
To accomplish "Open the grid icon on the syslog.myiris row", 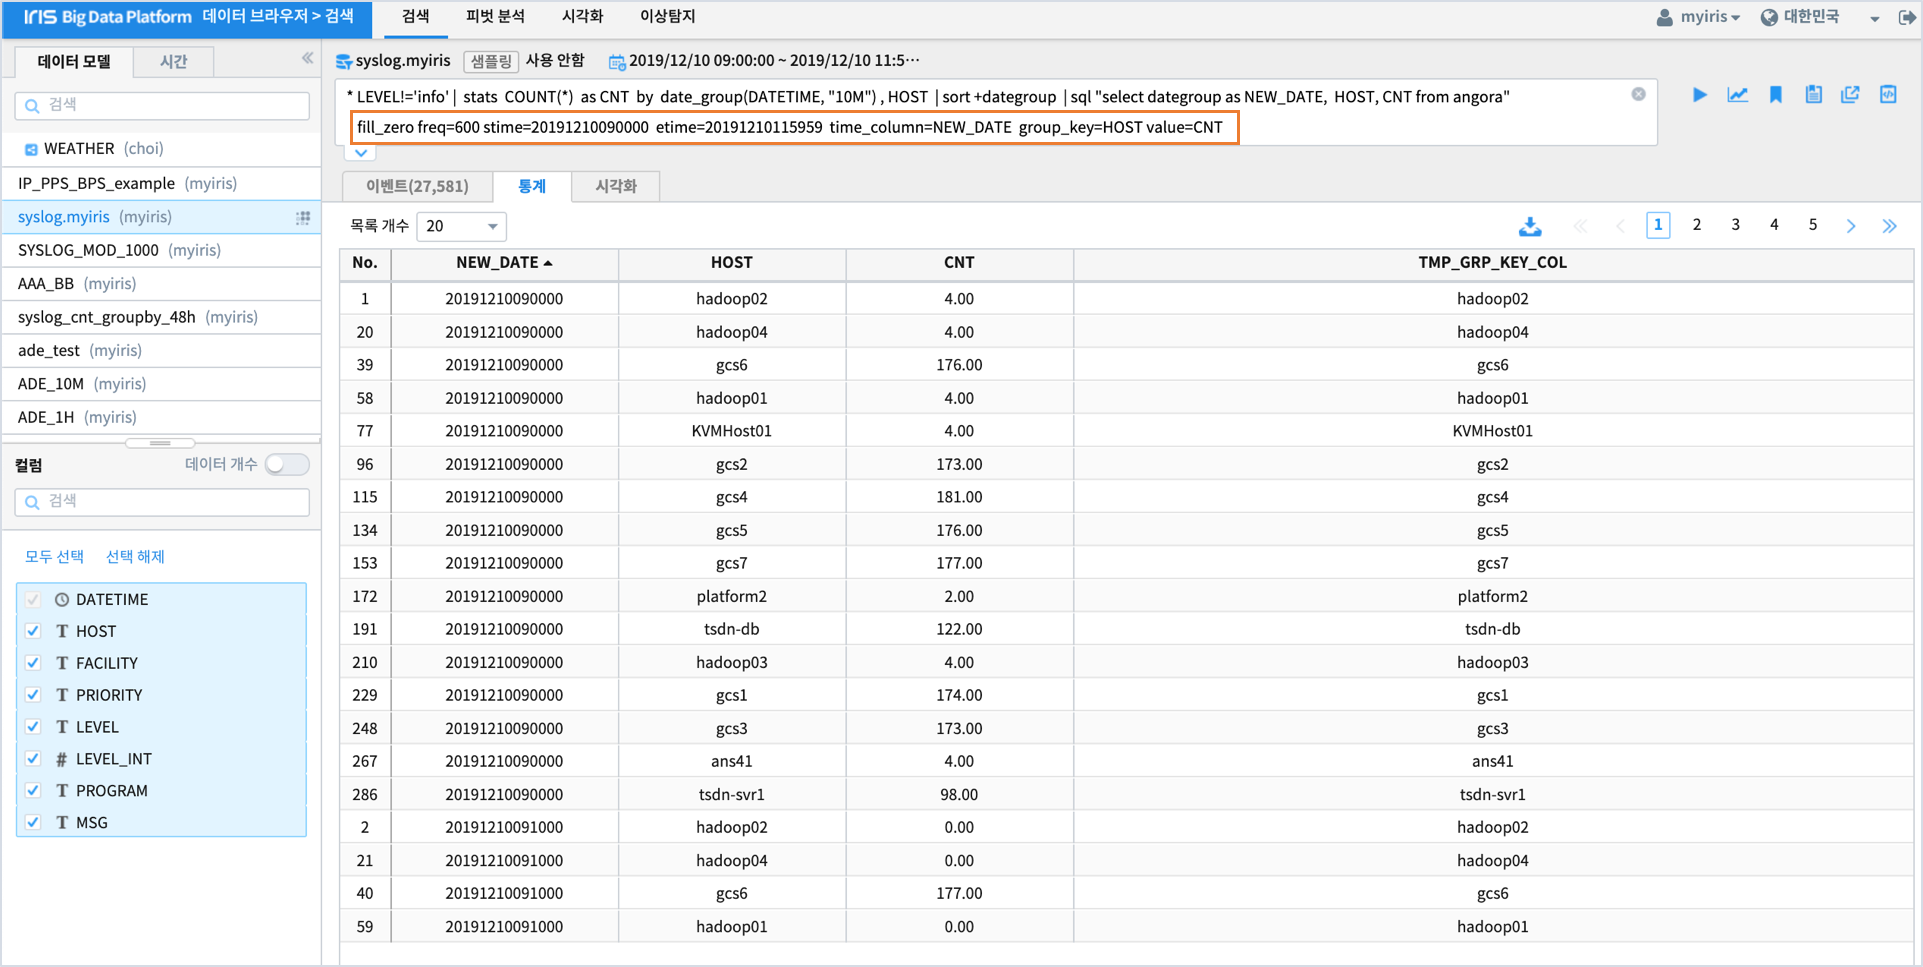I will 303,217.
